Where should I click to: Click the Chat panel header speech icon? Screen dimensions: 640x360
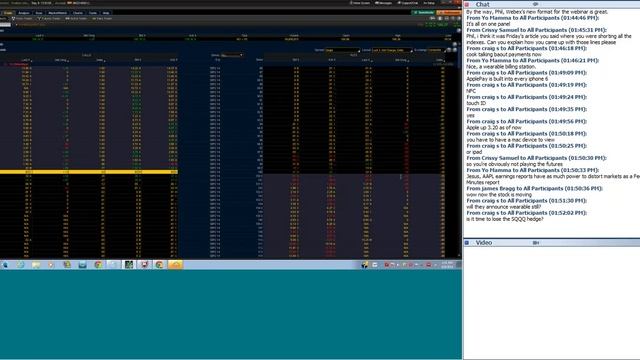pyautogui.click(x=535, y=4)
